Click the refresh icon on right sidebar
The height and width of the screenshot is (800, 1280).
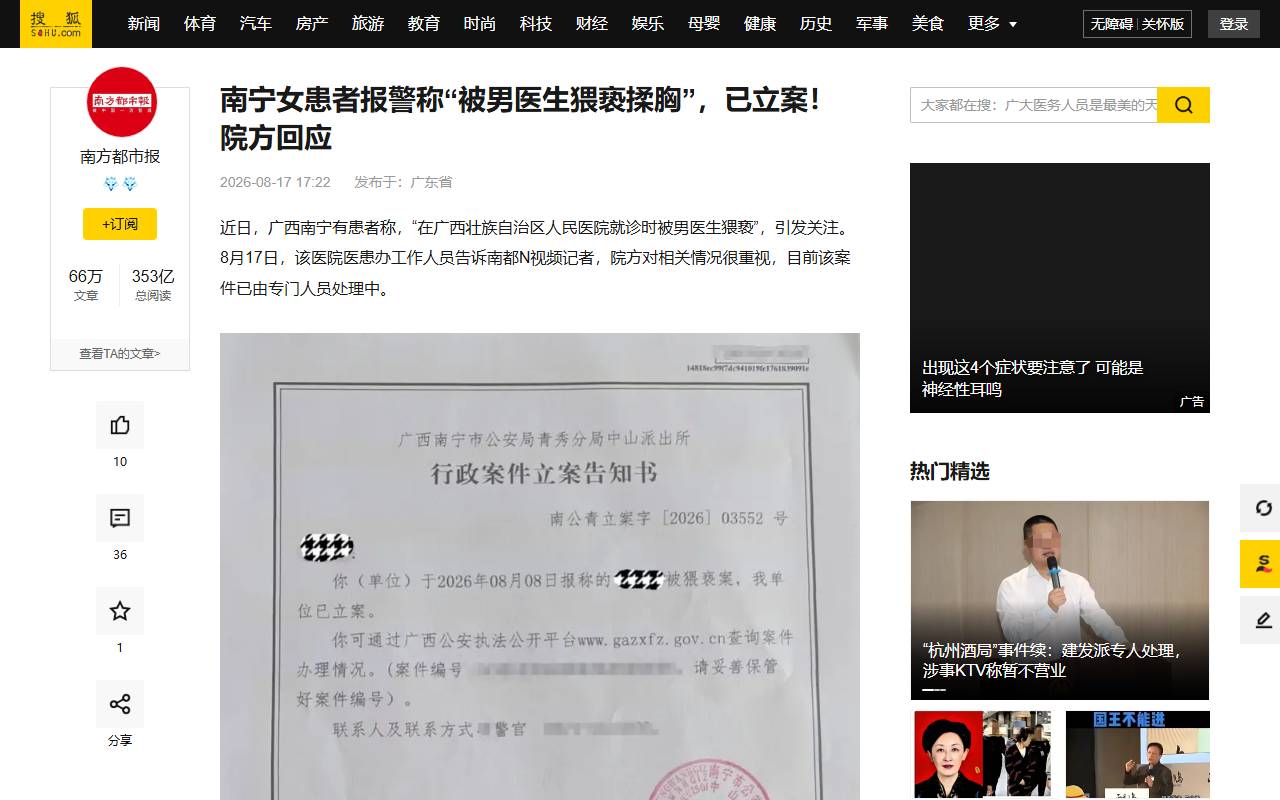[1264, 508]
